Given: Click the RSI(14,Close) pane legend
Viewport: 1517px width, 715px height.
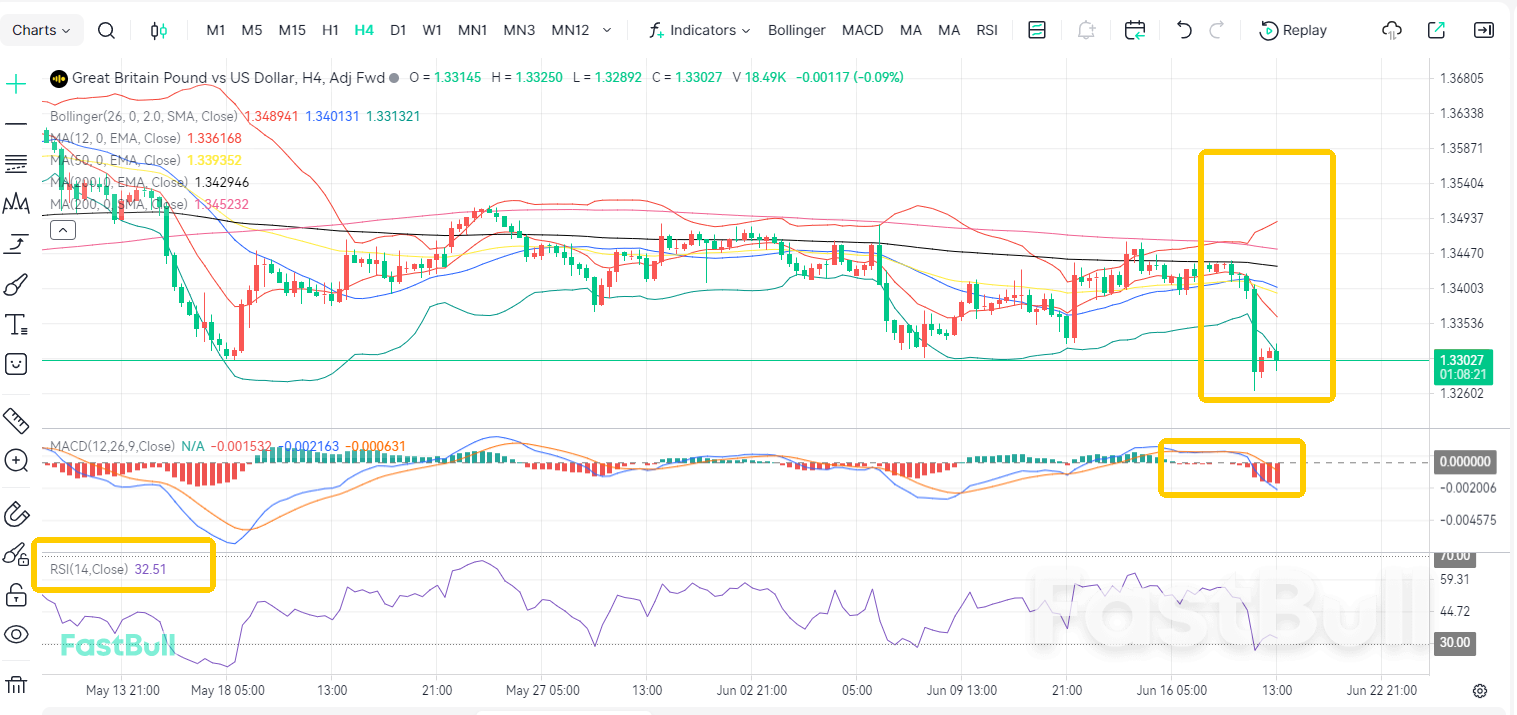Looking at the screenshot, I should (x=89, y=569).
